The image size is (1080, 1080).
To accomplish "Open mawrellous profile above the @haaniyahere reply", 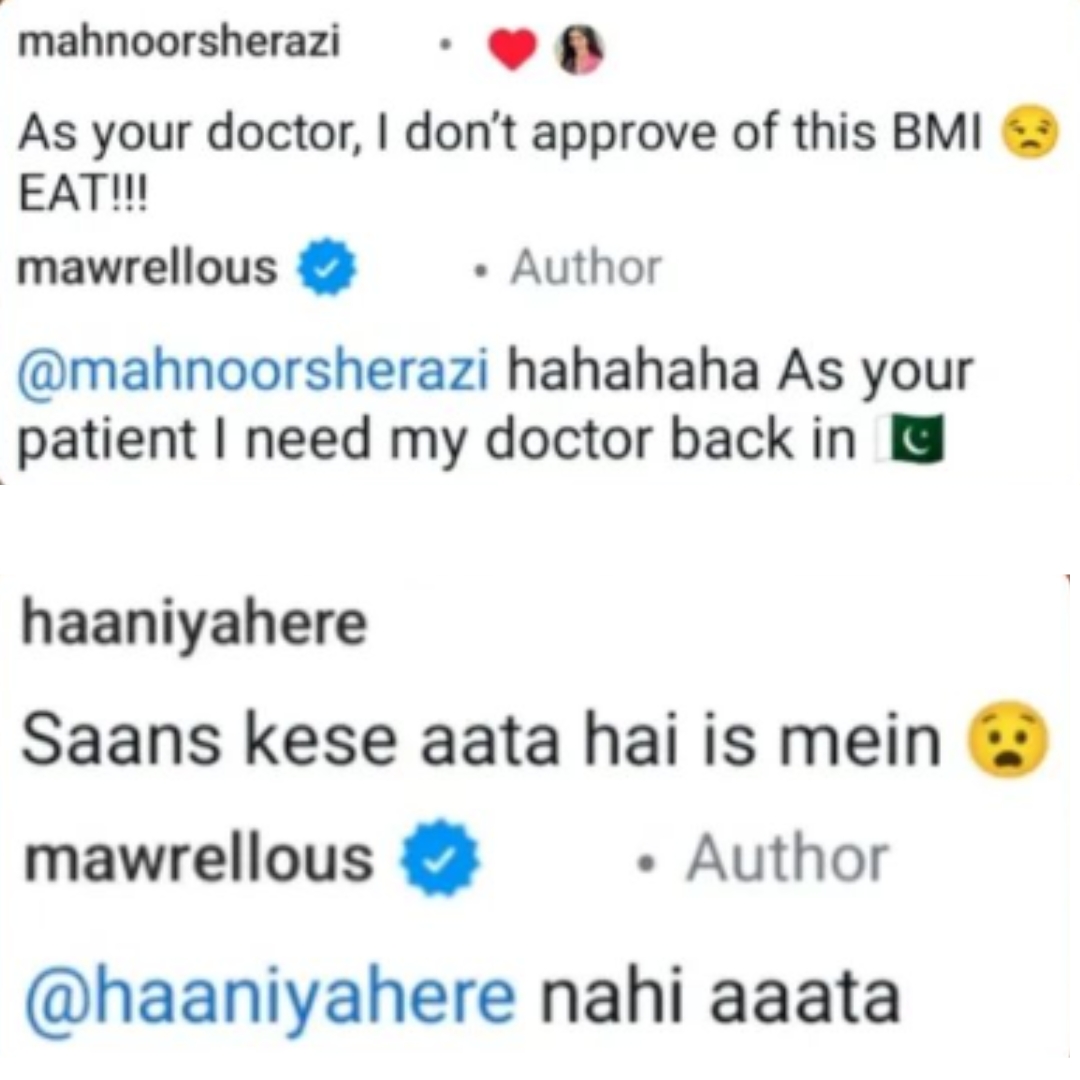I will 199,859.
